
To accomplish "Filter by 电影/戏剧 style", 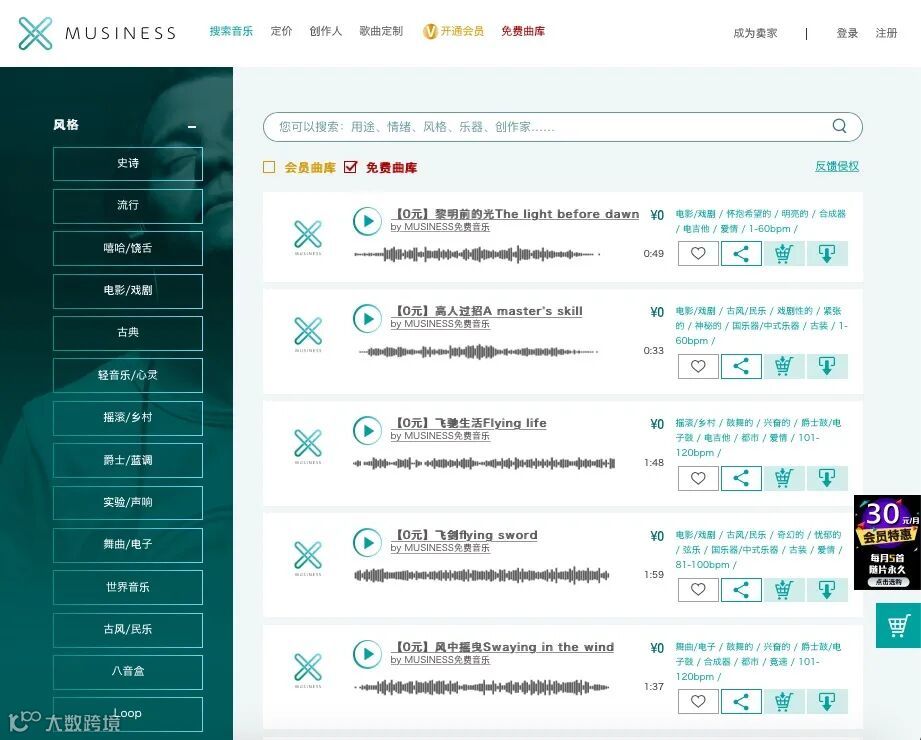I will [128, 291].
